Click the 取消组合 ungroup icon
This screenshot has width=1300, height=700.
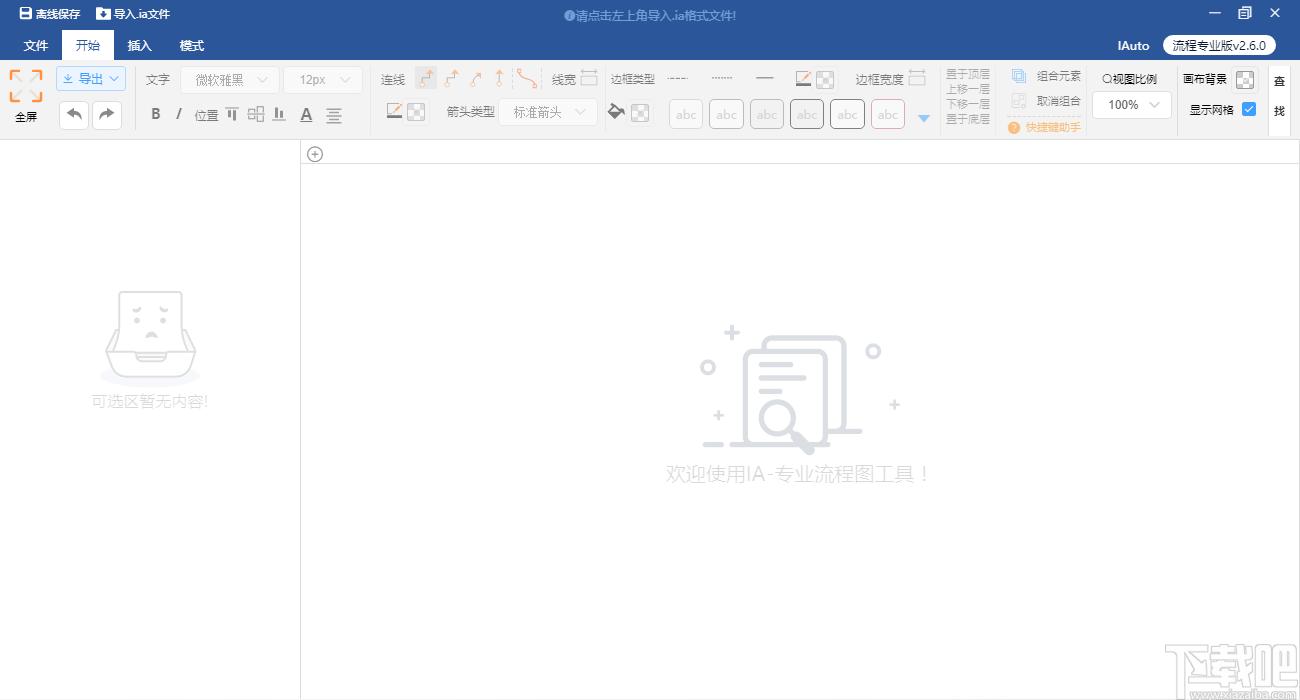[1019, 100]
